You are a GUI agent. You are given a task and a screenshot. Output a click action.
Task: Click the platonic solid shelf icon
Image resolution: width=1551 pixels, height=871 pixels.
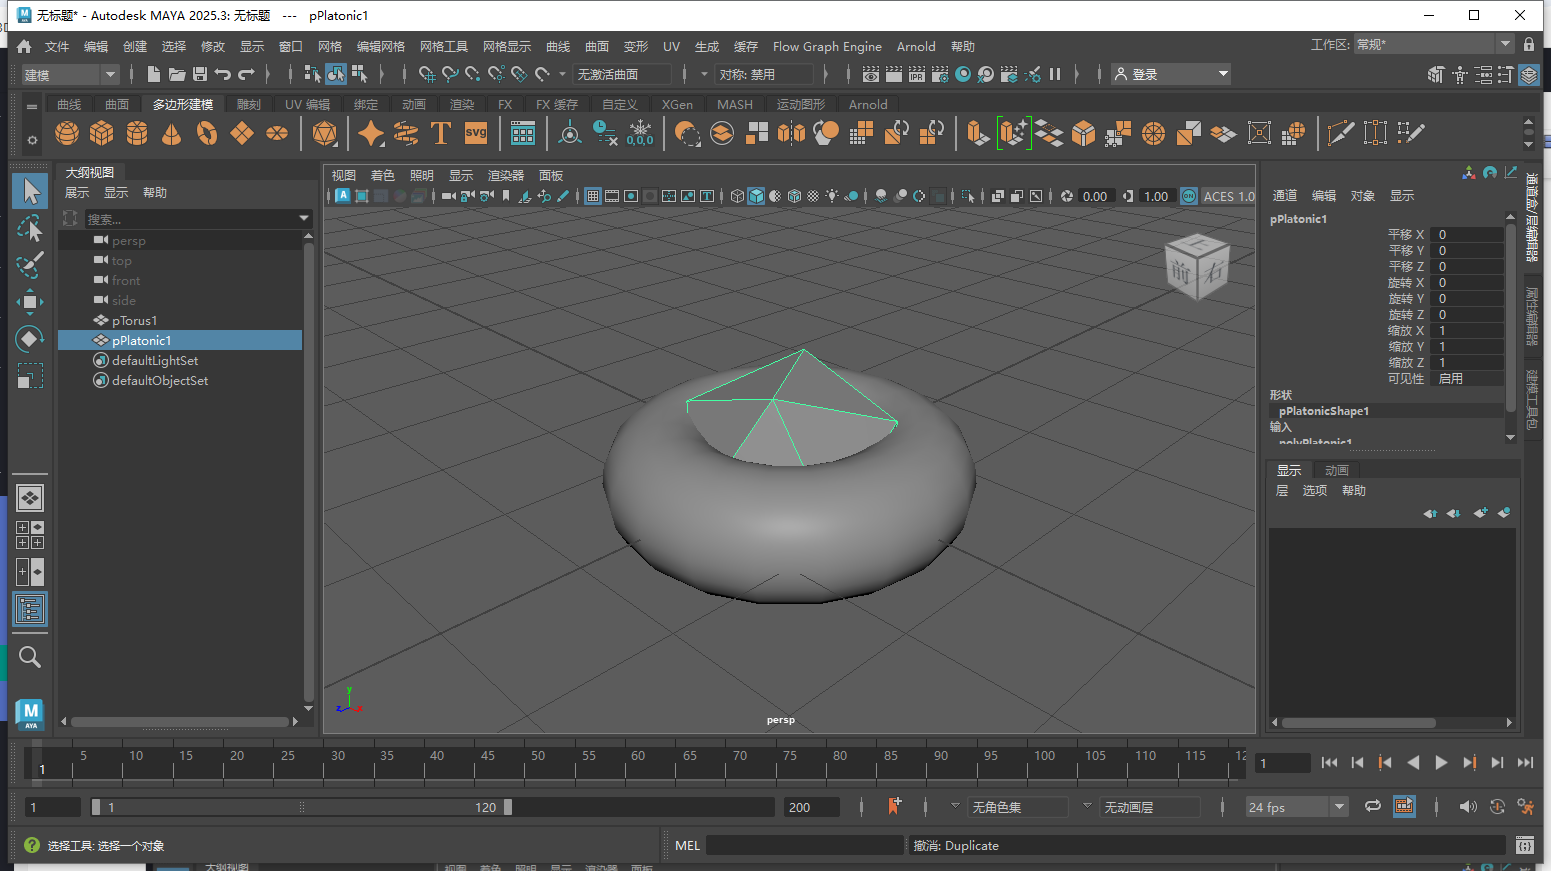pos(324,133)
